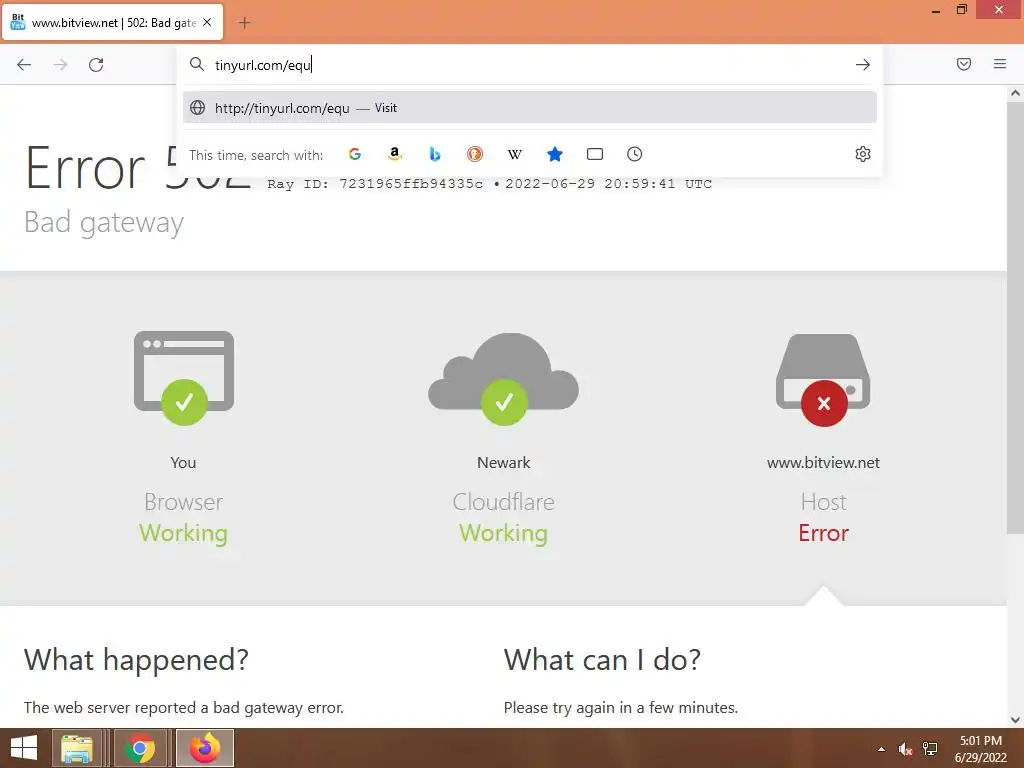Screen dimensions: 1024x768
Task: Click the "Bad gateway" subtitle
Action: click(x=104, y=223)
